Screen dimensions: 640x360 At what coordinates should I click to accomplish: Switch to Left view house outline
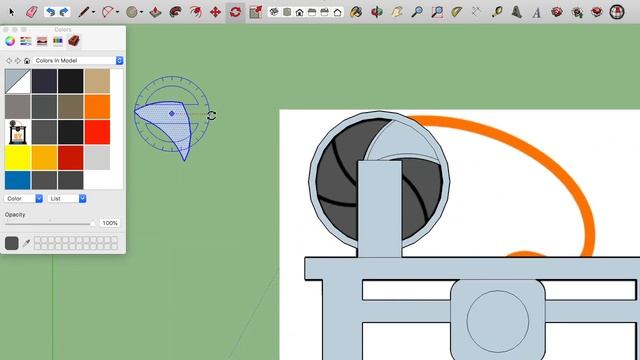(338, 12)
